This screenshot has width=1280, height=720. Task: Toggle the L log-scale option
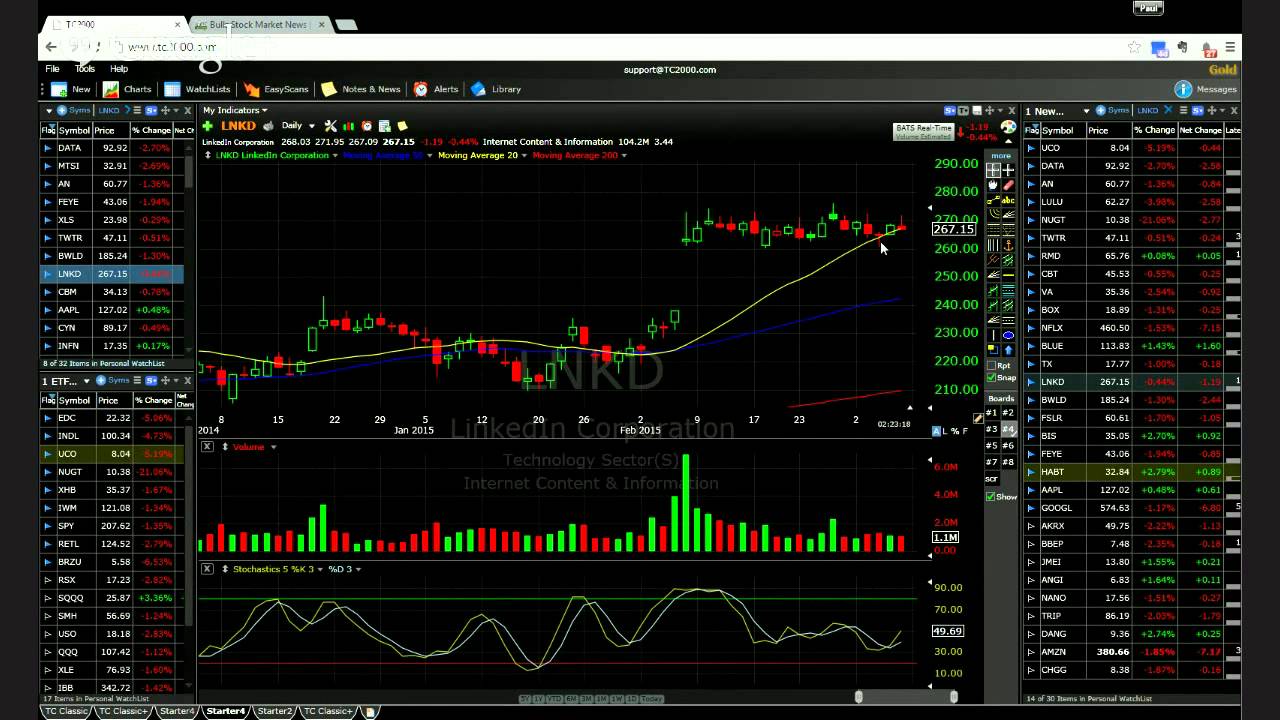coord(944,431)
